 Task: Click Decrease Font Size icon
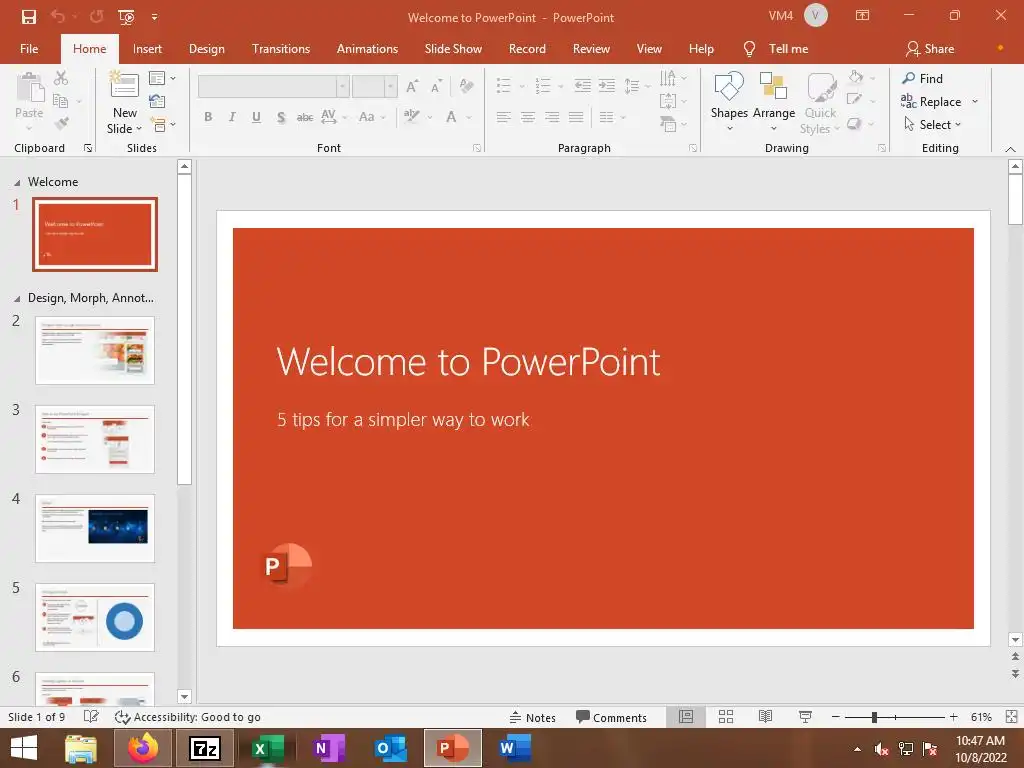(x=436, y=86)
